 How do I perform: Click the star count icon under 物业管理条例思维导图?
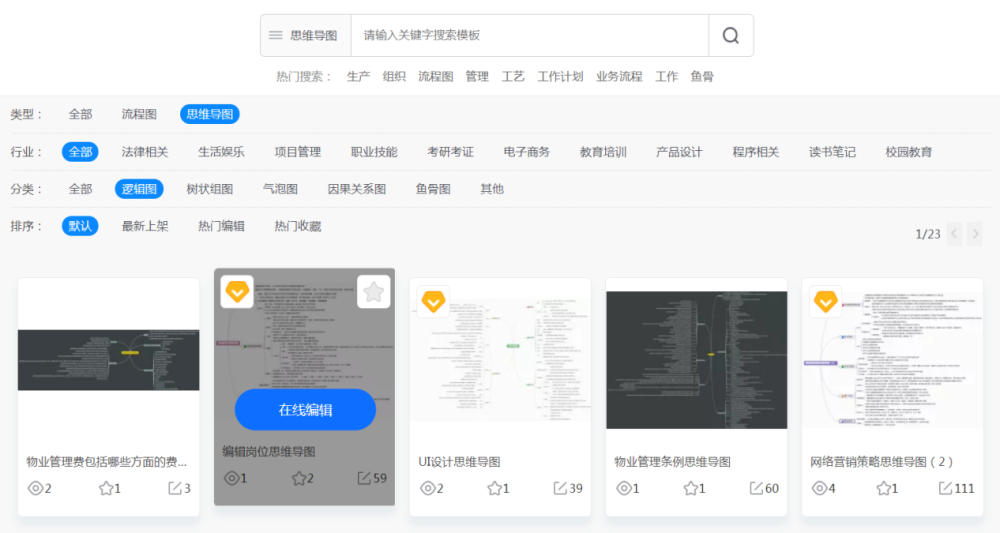[691, 488]
